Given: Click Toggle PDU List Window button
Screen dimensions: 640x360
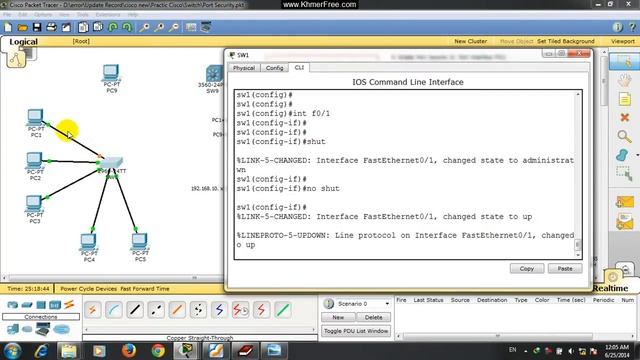Looking at the screenshot, I should [x=356, y=331].
